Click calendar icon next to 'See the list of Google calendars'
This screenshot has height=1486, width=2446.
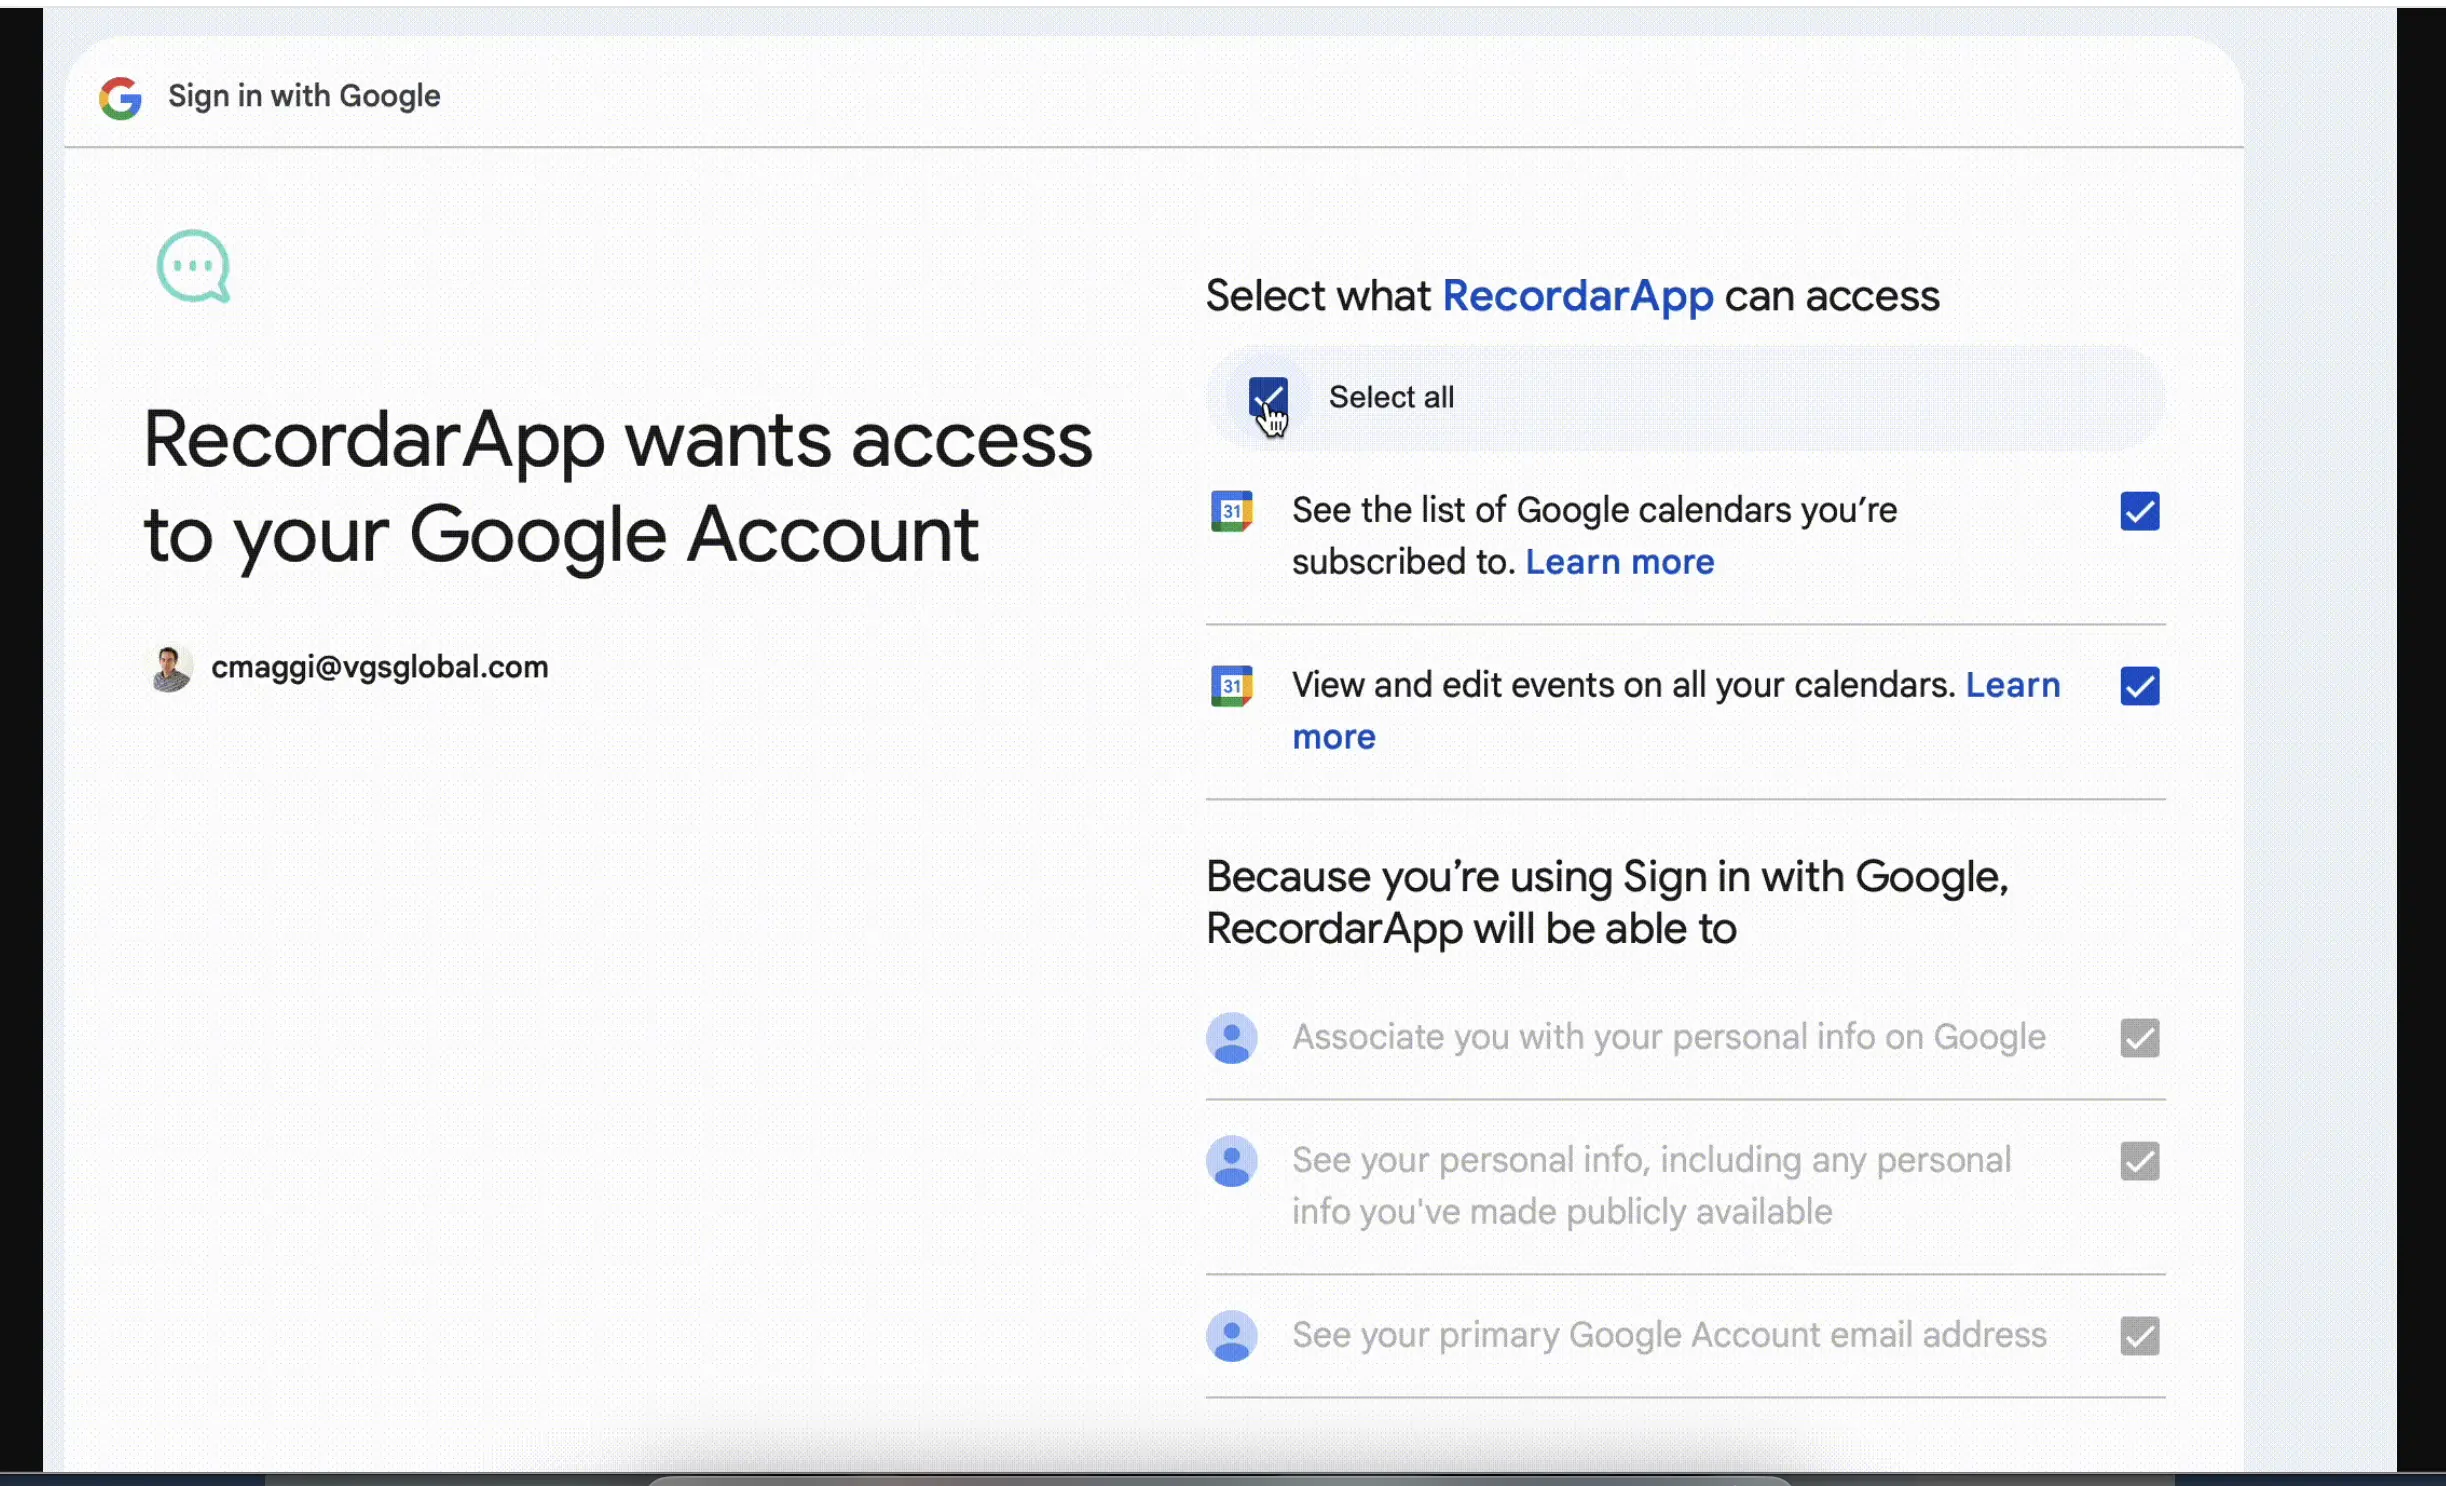click(x=1231, y=511)
